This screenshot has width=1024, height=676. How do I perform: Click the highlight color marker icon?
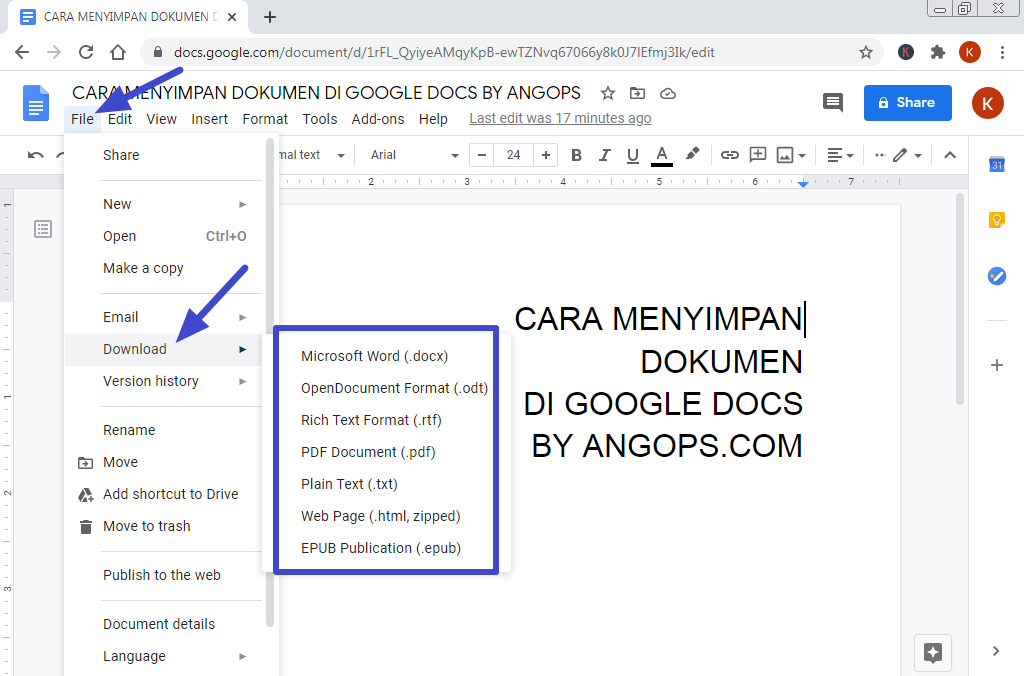pos(692,155)
